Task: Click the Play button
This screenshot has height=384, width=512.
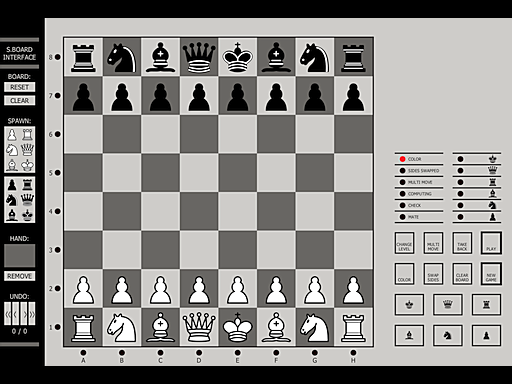Action: pos(491,243)
